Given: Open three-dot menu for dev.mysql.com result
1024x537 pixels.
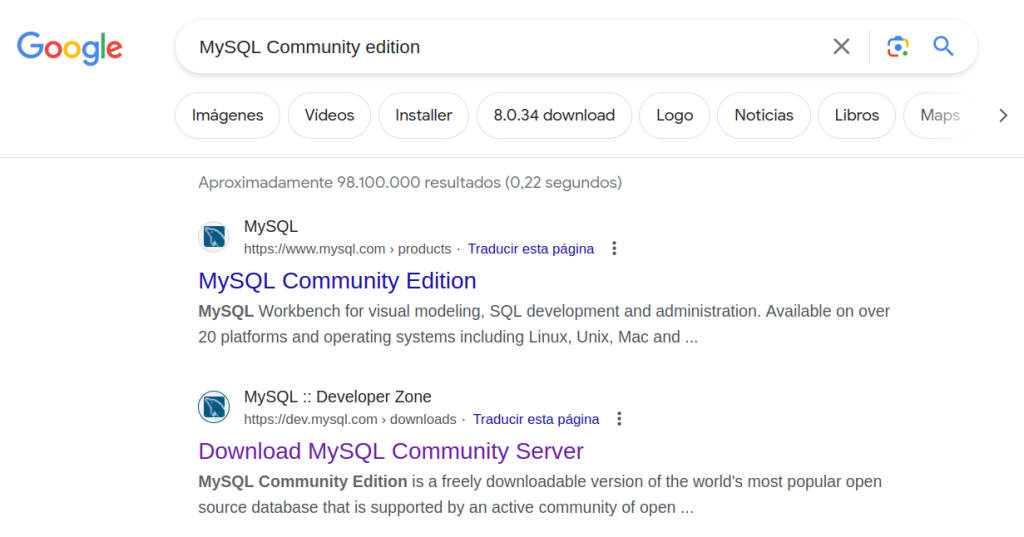Looking at the screenshot, I should 619,419.
